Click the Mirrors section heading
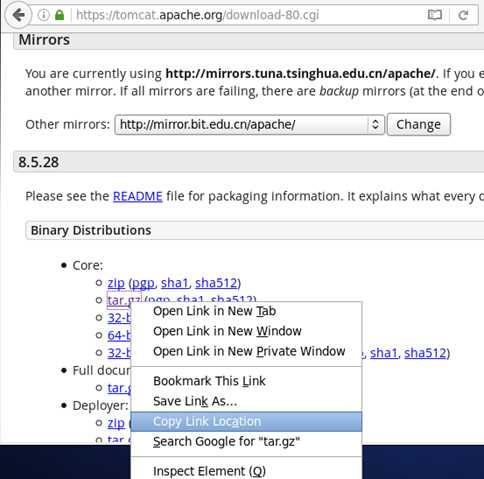484x479 pixels. pos(44,40)
